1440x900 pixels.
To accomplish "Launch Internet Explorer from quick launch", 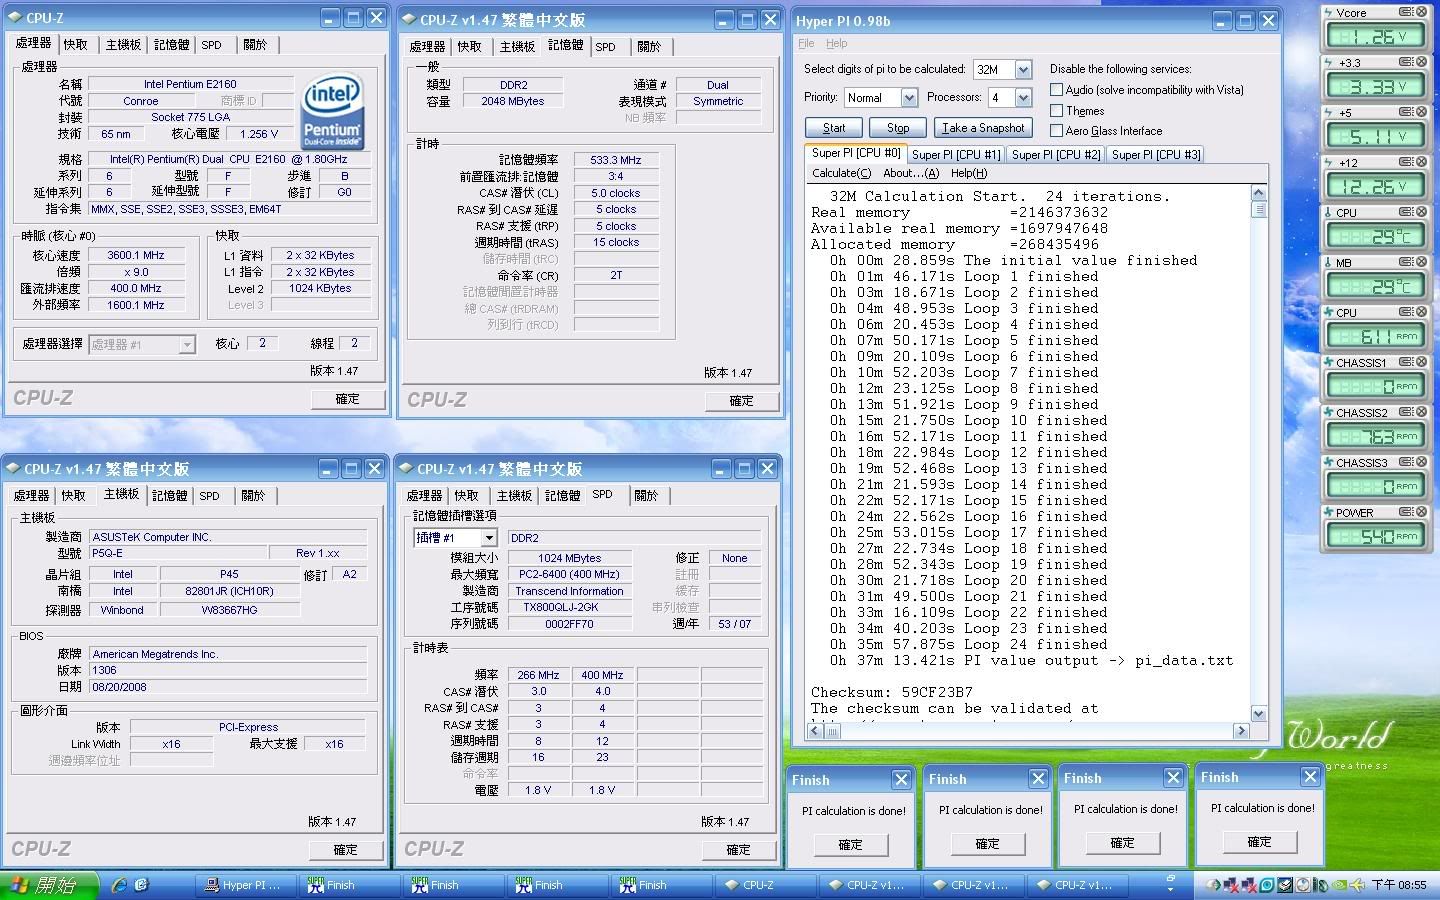I will coord(120,885).
